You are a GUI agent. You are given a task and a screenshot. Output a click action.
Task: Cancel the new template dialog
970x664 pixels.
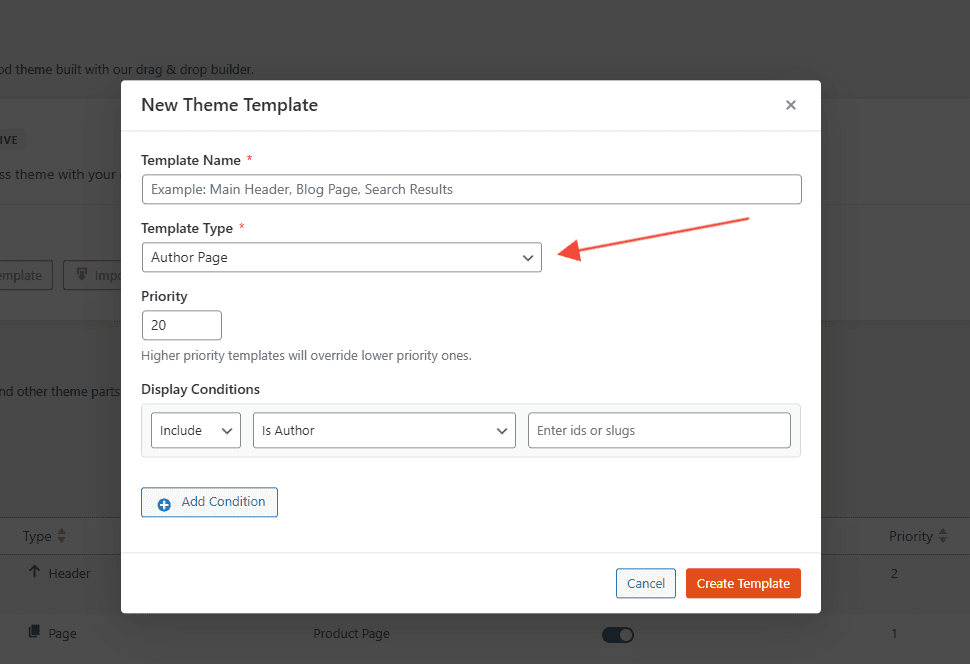tap(645, 584)
